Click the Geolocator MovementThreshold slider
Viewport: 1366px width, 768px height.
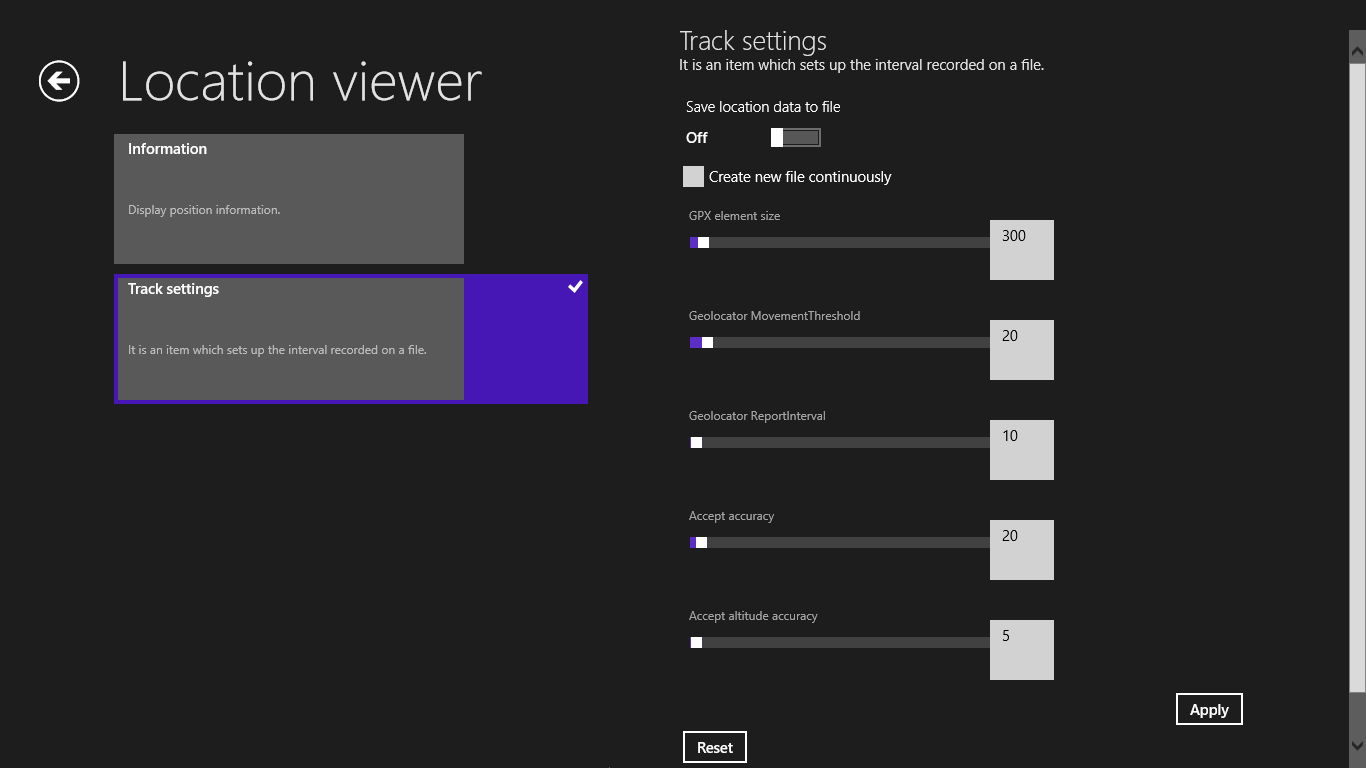pos(839,343)
